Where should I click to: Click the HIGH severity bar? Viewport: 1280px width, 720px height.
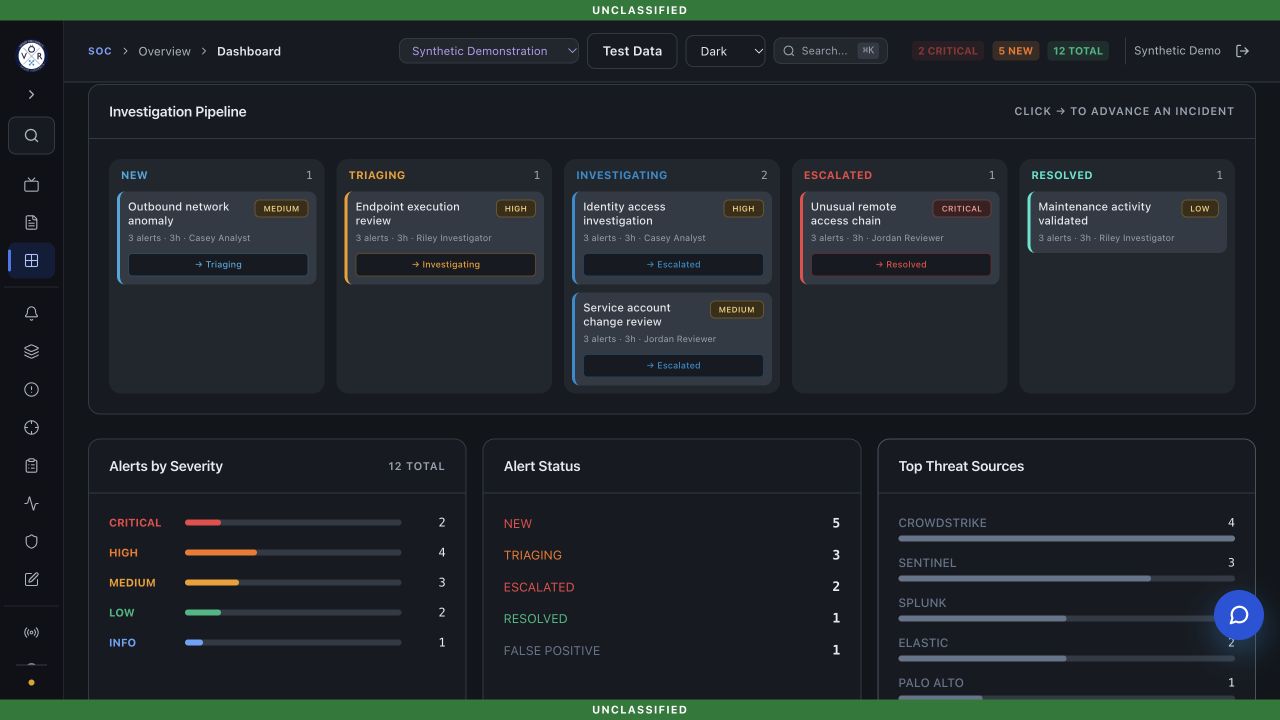pyautogui.click(x=293, y=553)
